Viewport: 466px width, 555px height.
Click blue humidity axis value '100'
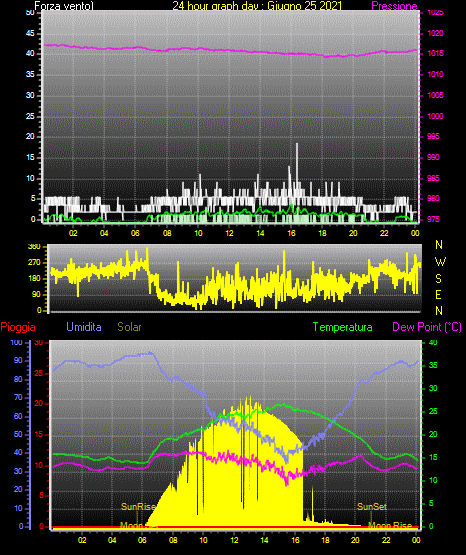[16, 342]
